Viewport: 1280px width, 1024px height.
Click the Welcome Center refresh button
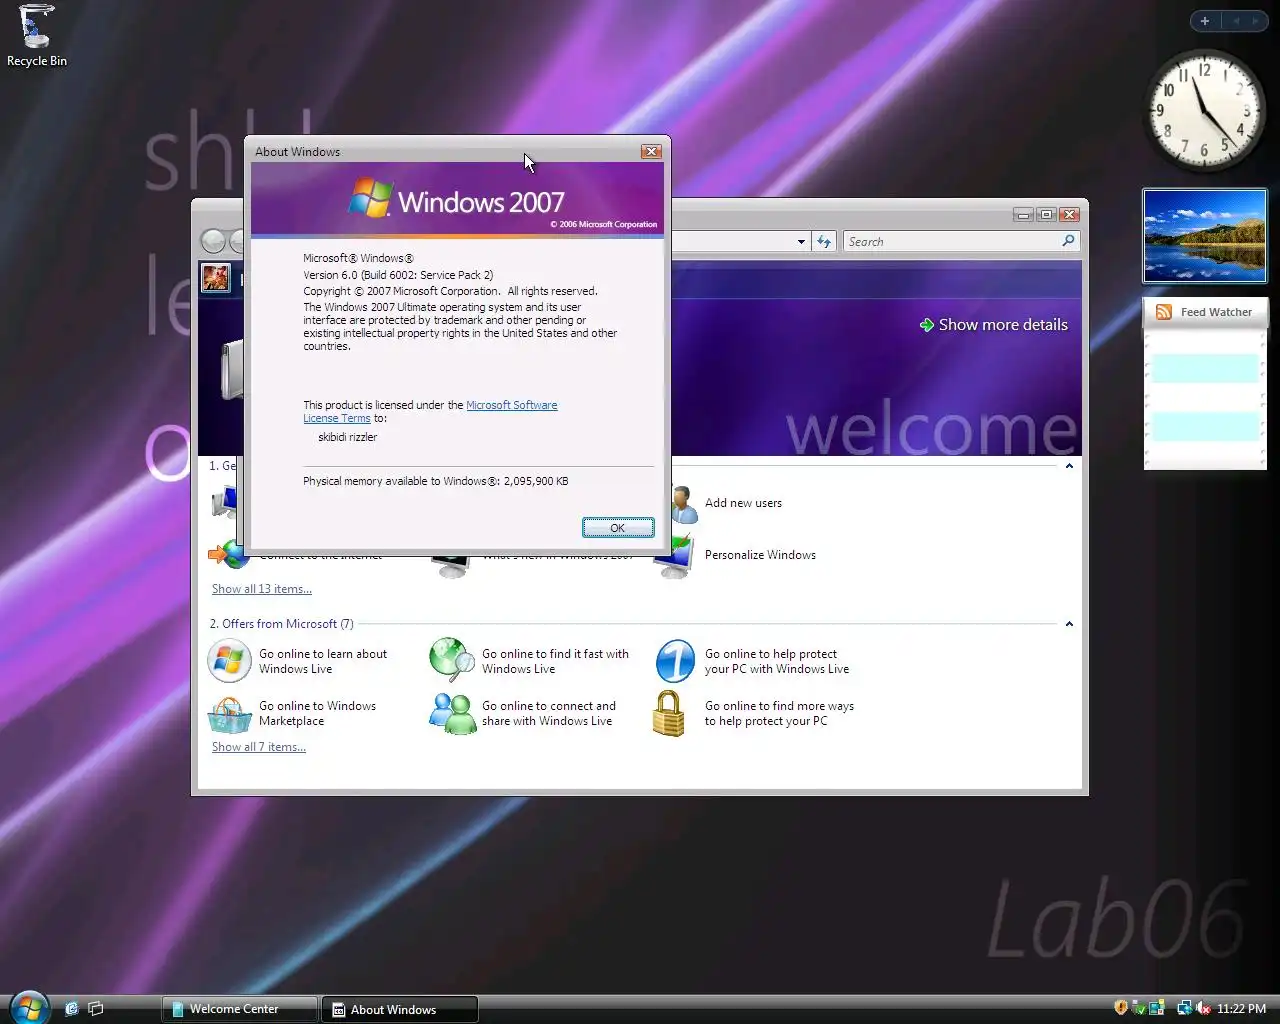click(x=824, y=241)
